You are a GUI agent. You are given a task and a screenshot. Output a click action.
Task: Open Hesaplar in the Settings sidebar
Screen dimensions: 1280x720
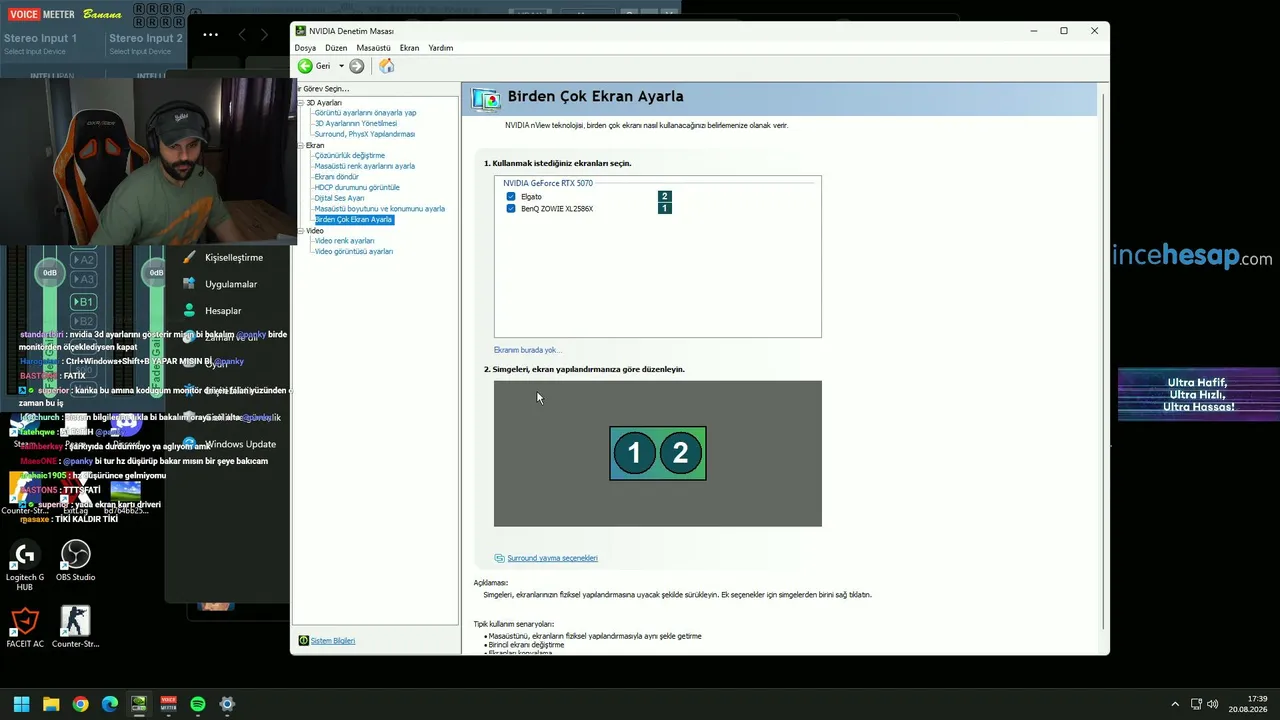(223, 311)
